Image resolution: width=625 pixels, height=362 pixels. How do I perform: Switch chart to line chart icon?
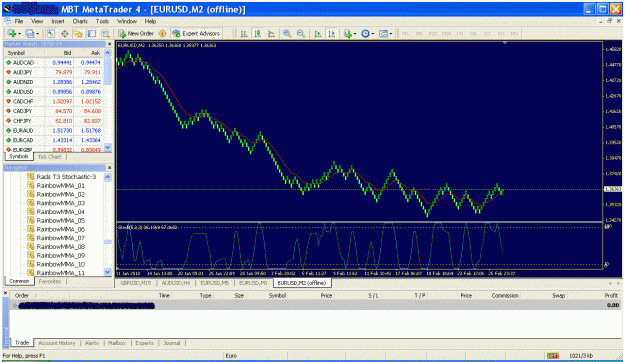pos(271,34)
